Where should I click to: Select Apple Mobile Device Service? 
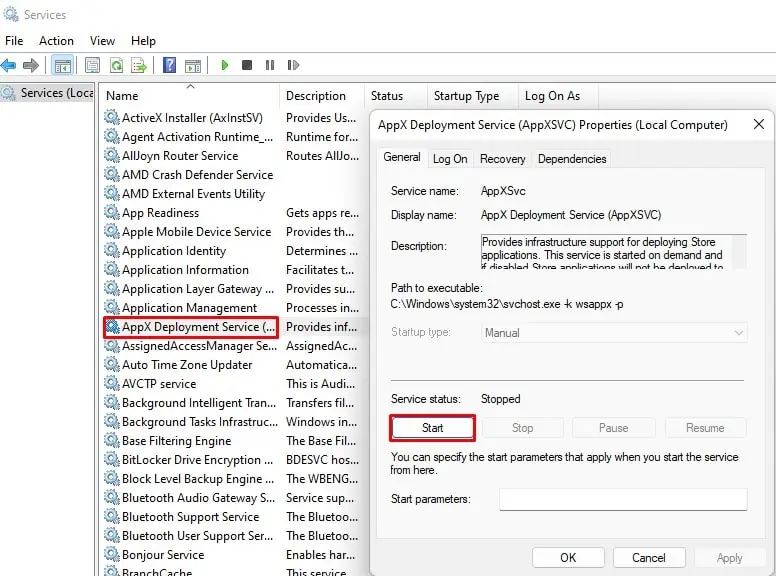[196, 232]
